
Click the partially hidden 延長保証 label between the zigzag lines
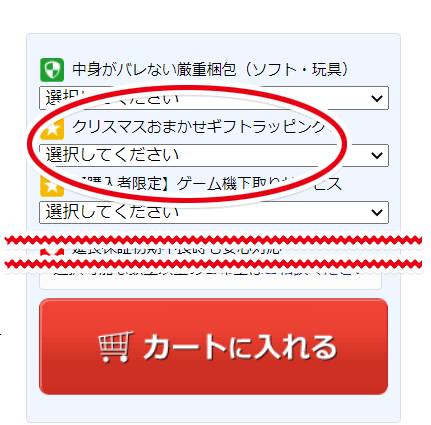click(x=177, y=250)
